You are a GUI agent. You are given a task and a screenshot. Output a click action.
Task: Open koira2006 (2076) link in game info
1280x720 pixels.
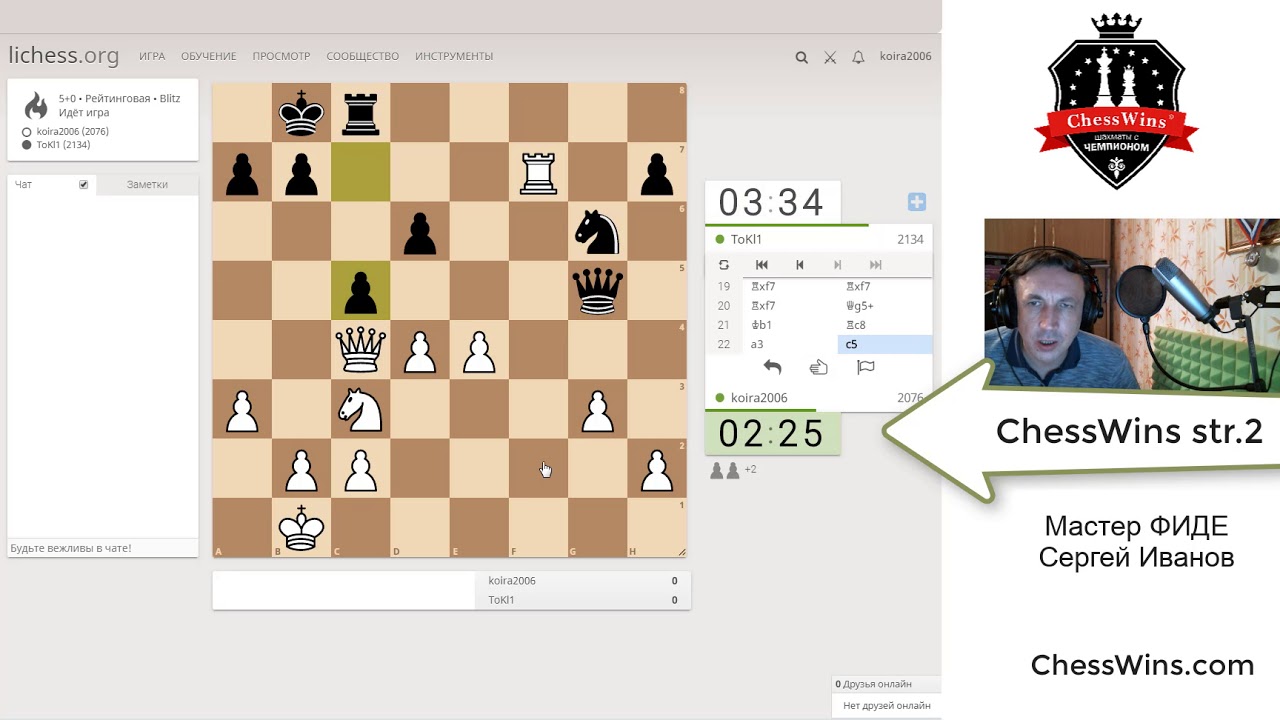73,131
